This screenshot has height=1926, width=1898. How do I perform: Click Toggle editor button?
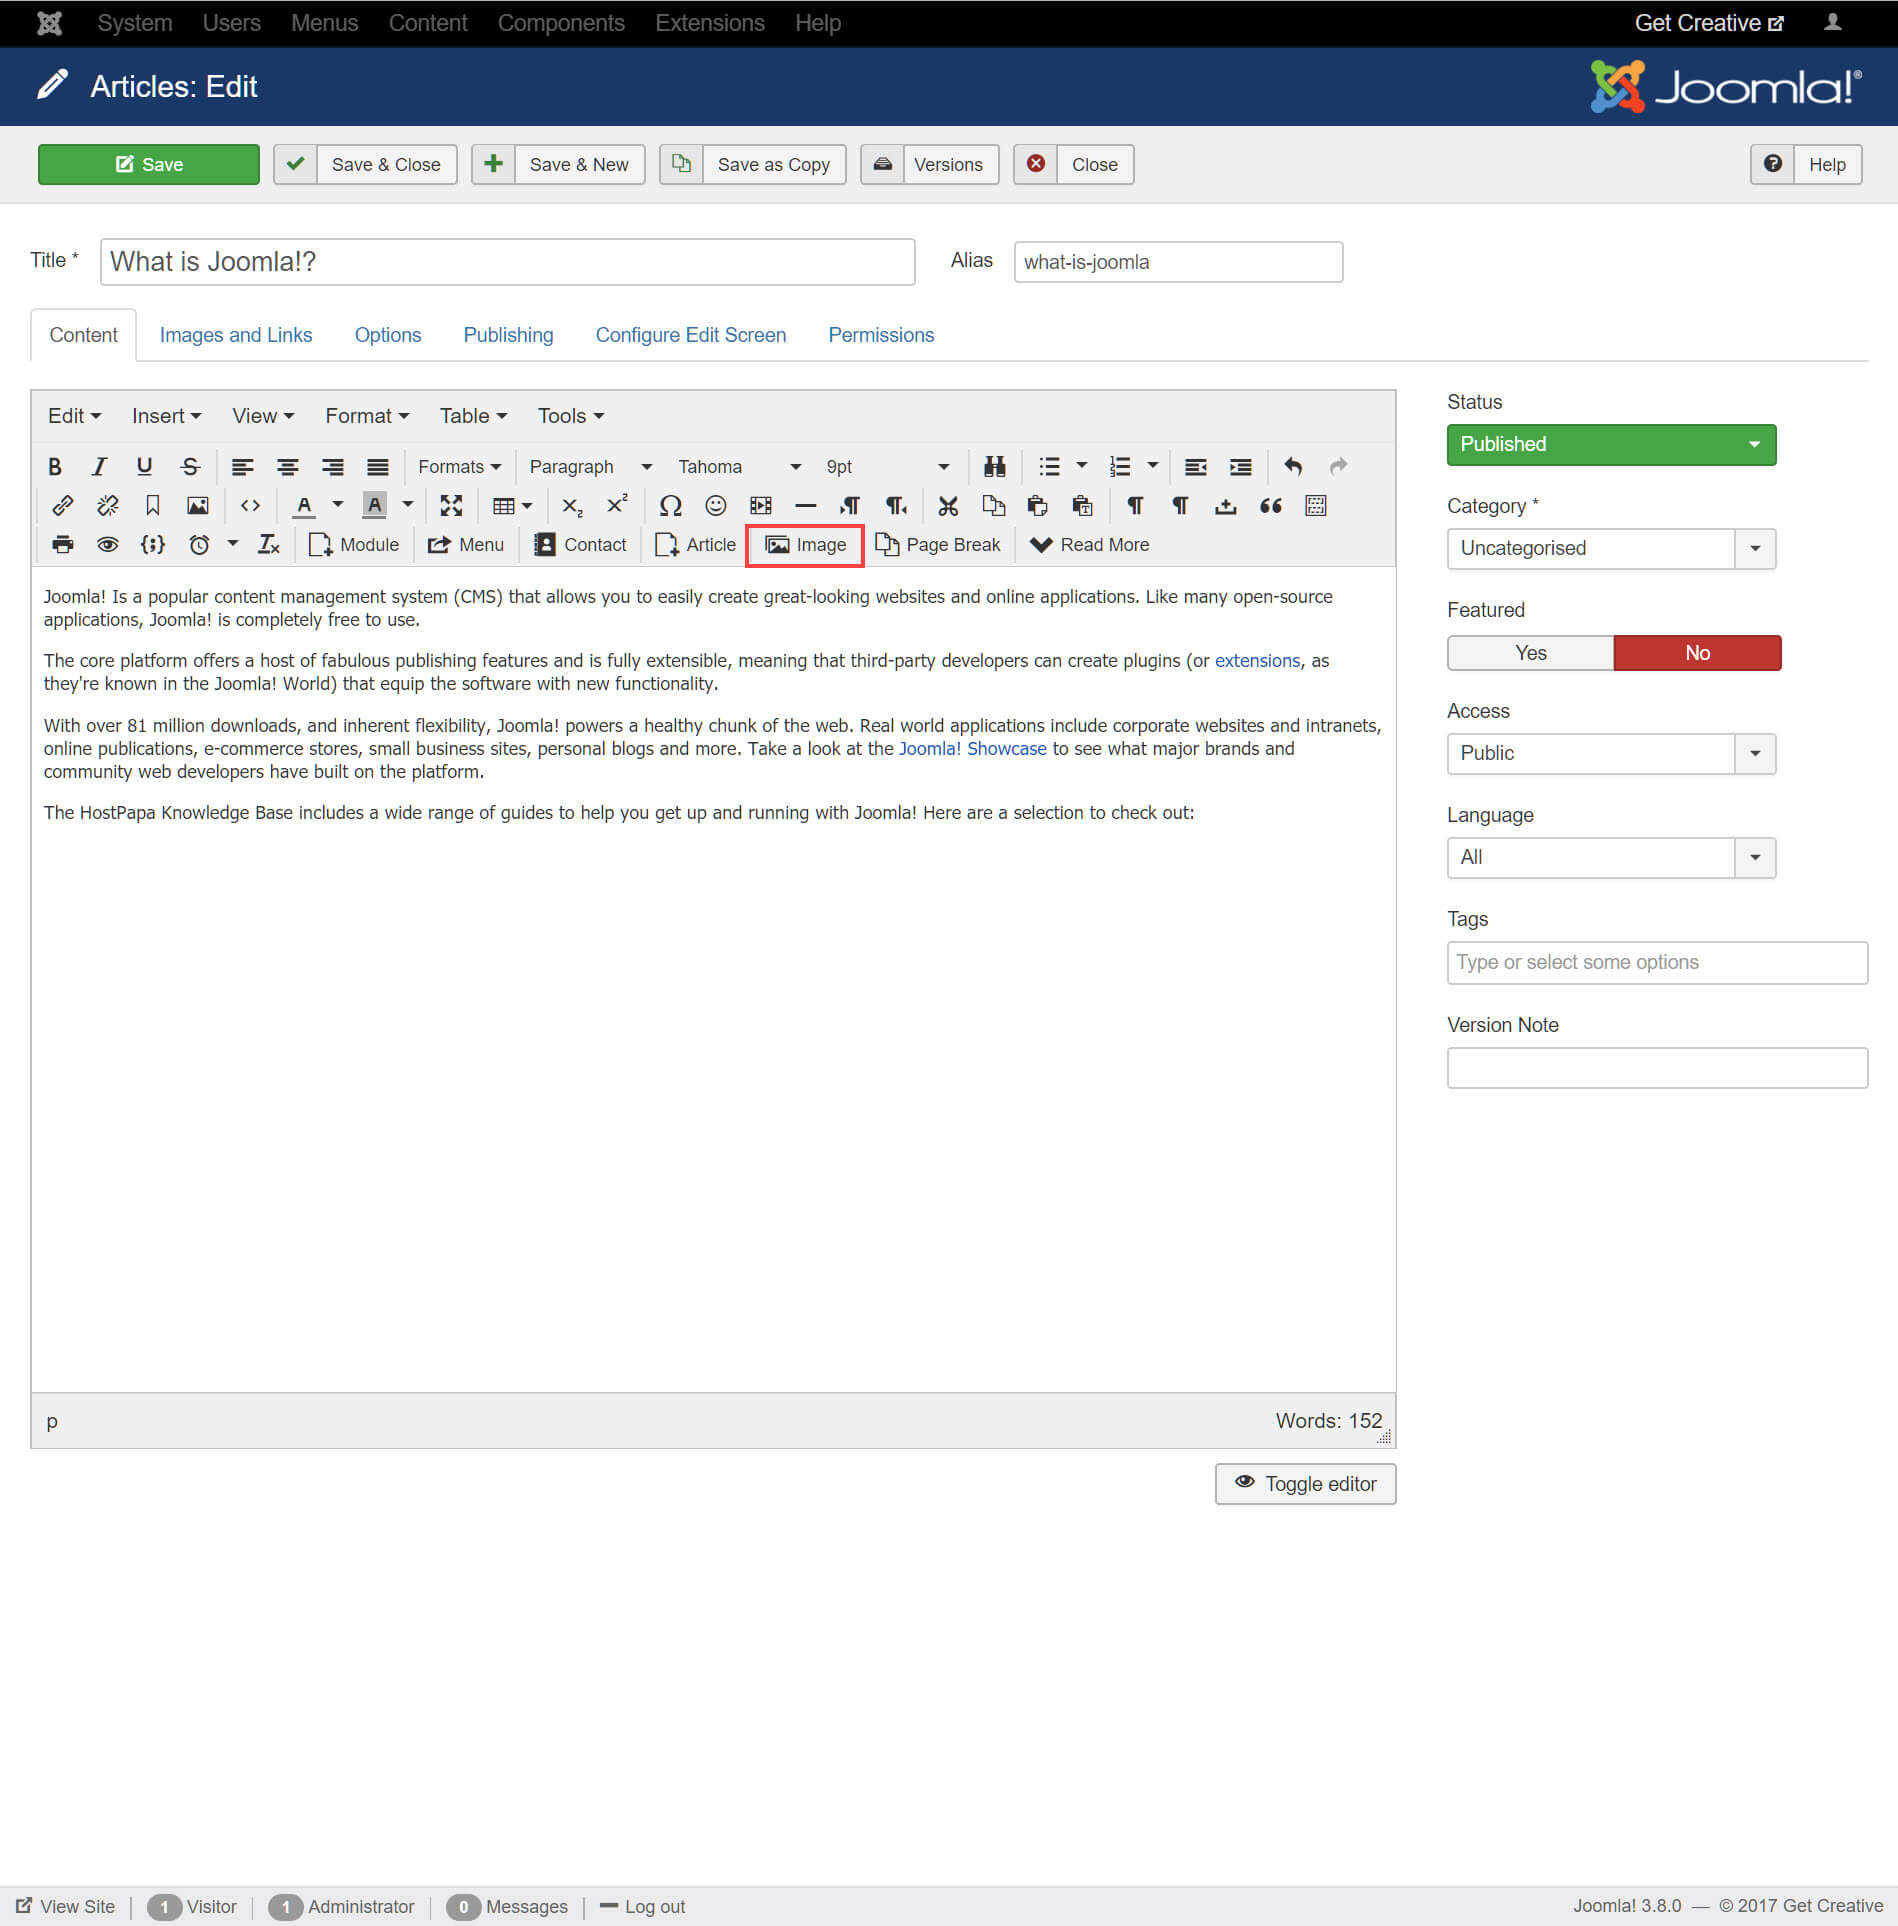1305,1484
